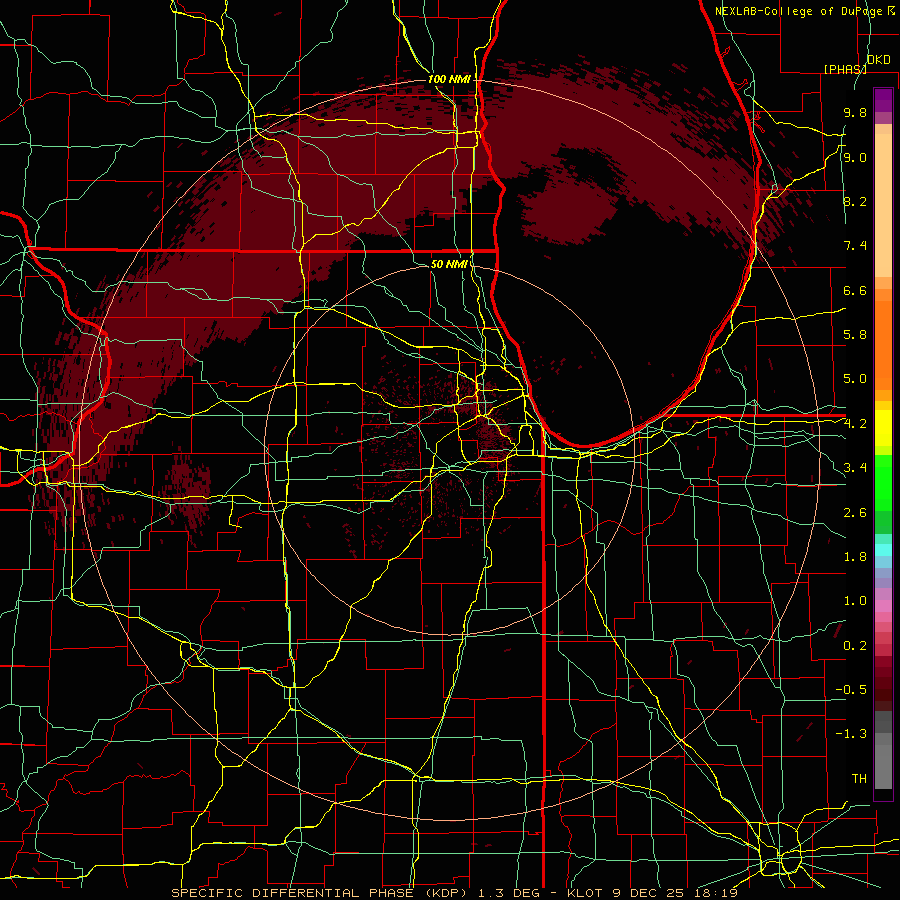Click the -0.5 value on color scale
The height and width of the screenshot is (900, 900).
851,690
